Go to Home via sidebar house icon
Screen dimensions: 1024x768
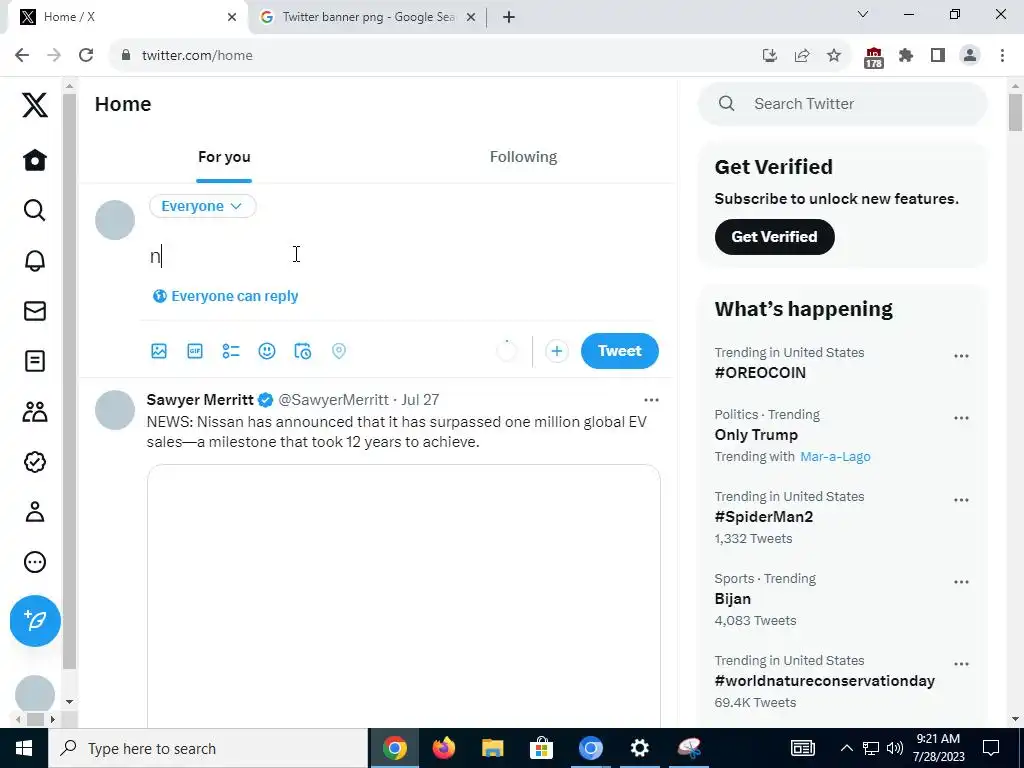(35, 160)
